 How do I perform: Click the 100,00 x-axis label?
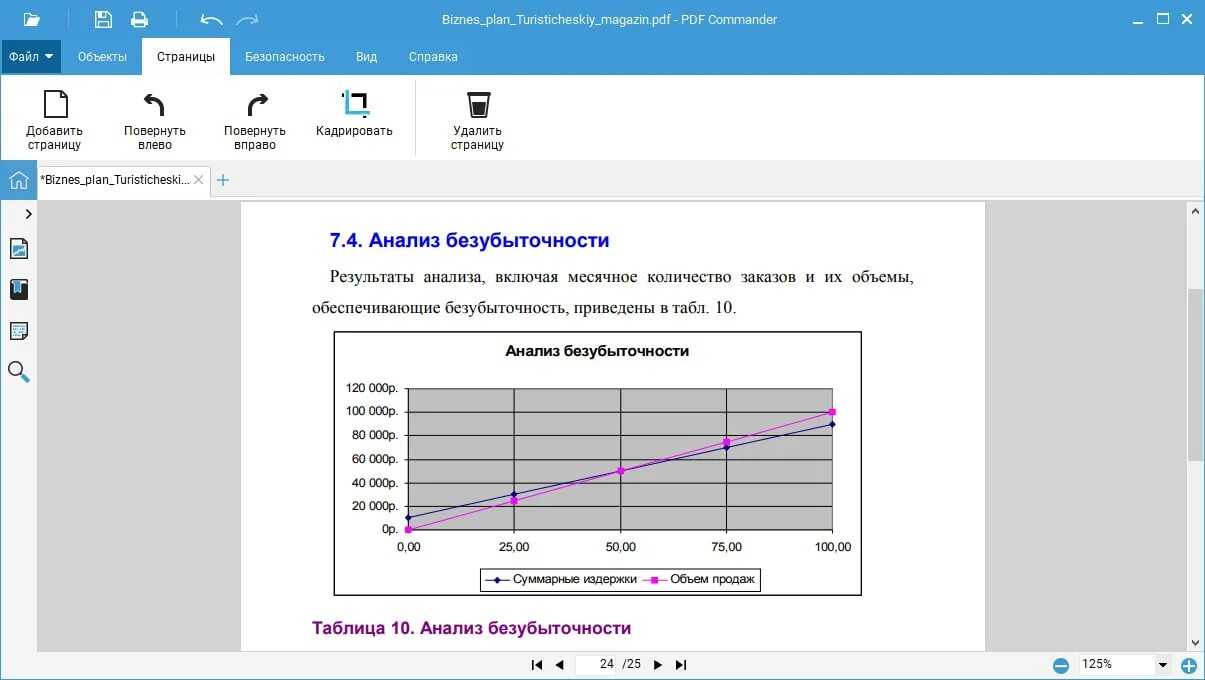[833, 547]
